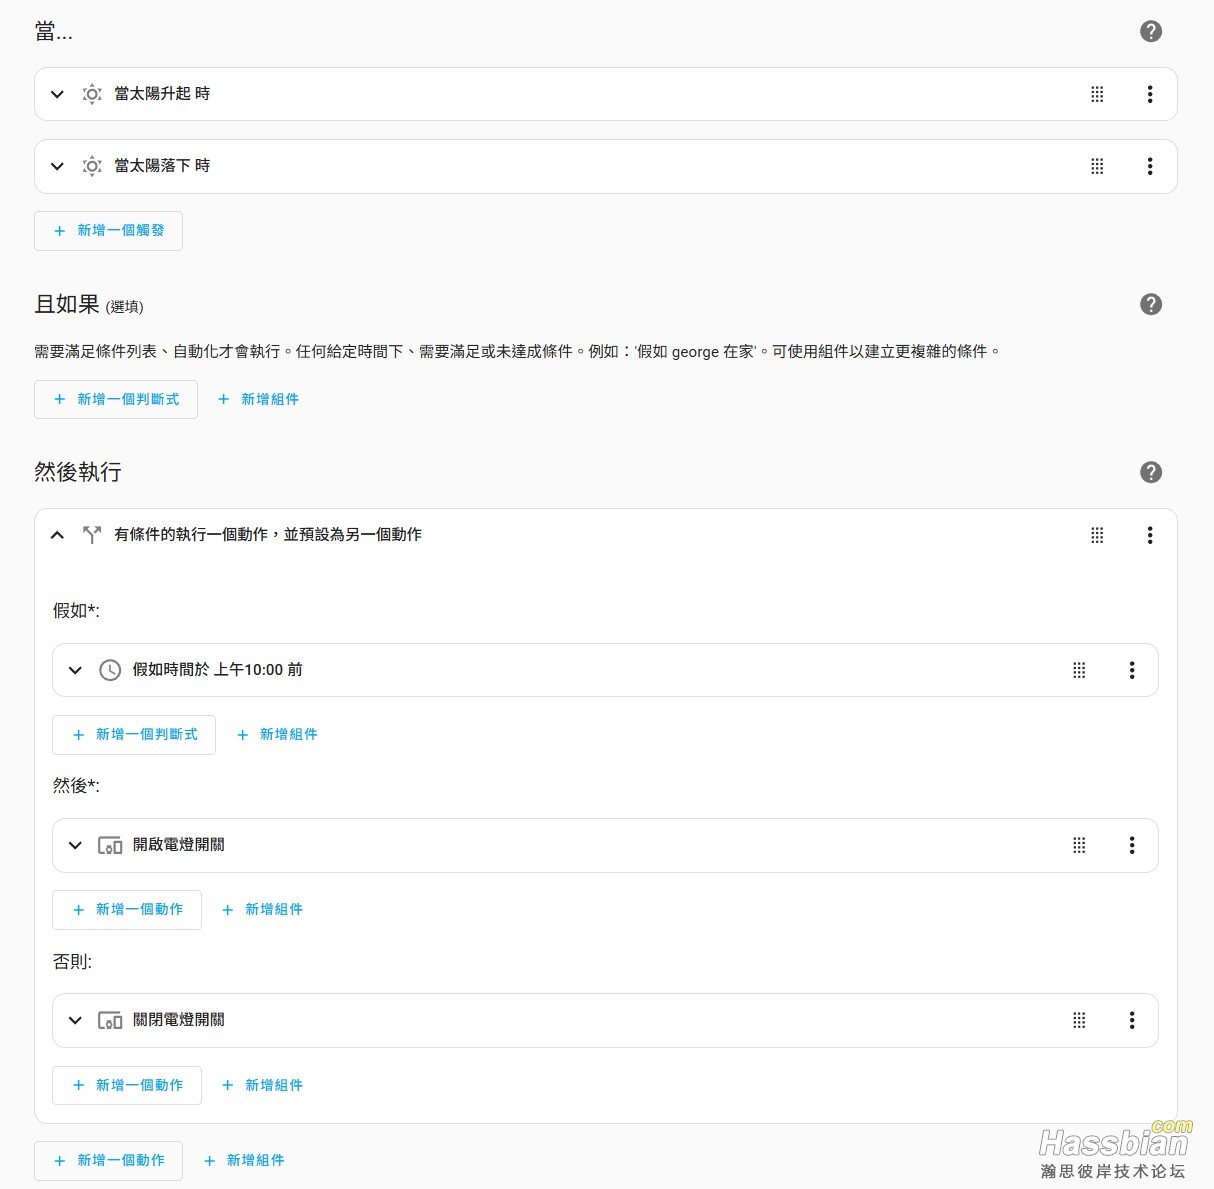Open three-dot menu for 當太陽升起 trigger
This screenshot has height=1189, width=1214.
click(x=1150, y=94)
